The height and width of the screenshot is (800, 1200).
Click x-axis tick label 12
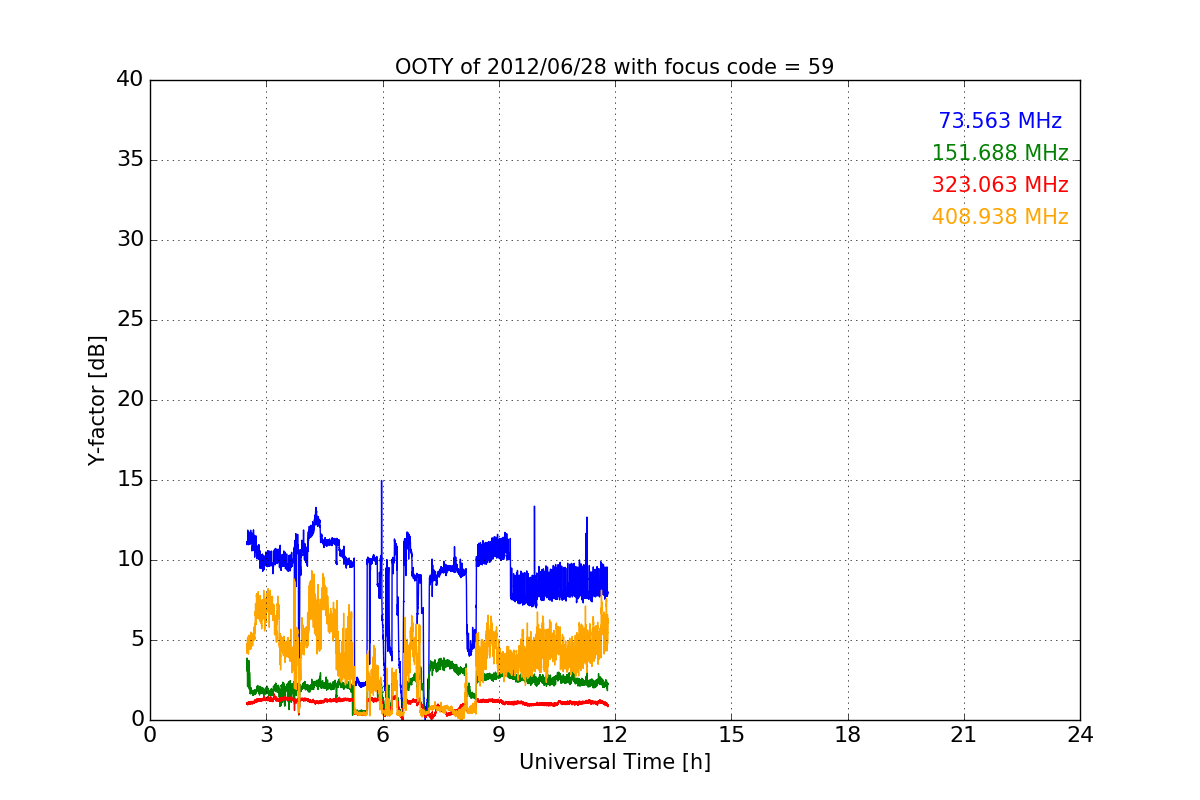[x=615, y=735]
